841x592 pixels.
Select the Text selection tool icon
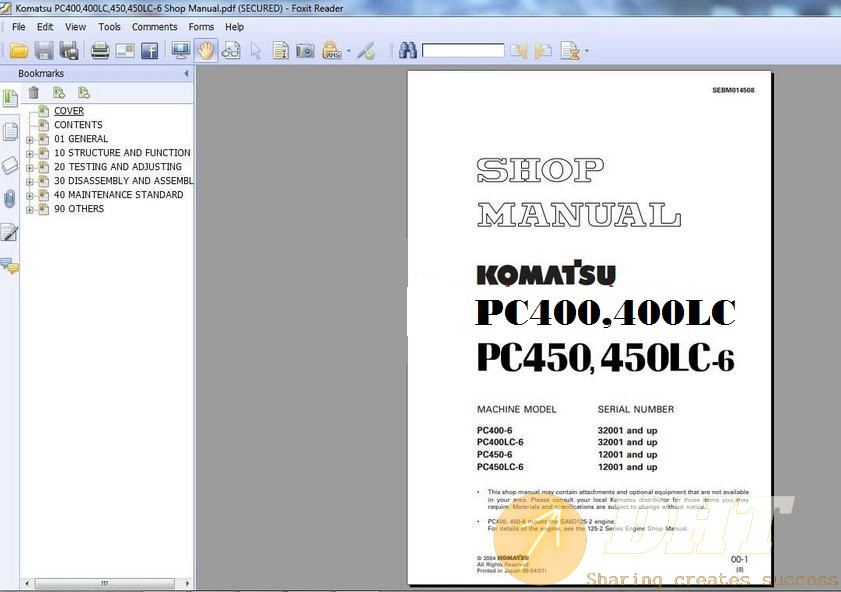pos(281,51)
